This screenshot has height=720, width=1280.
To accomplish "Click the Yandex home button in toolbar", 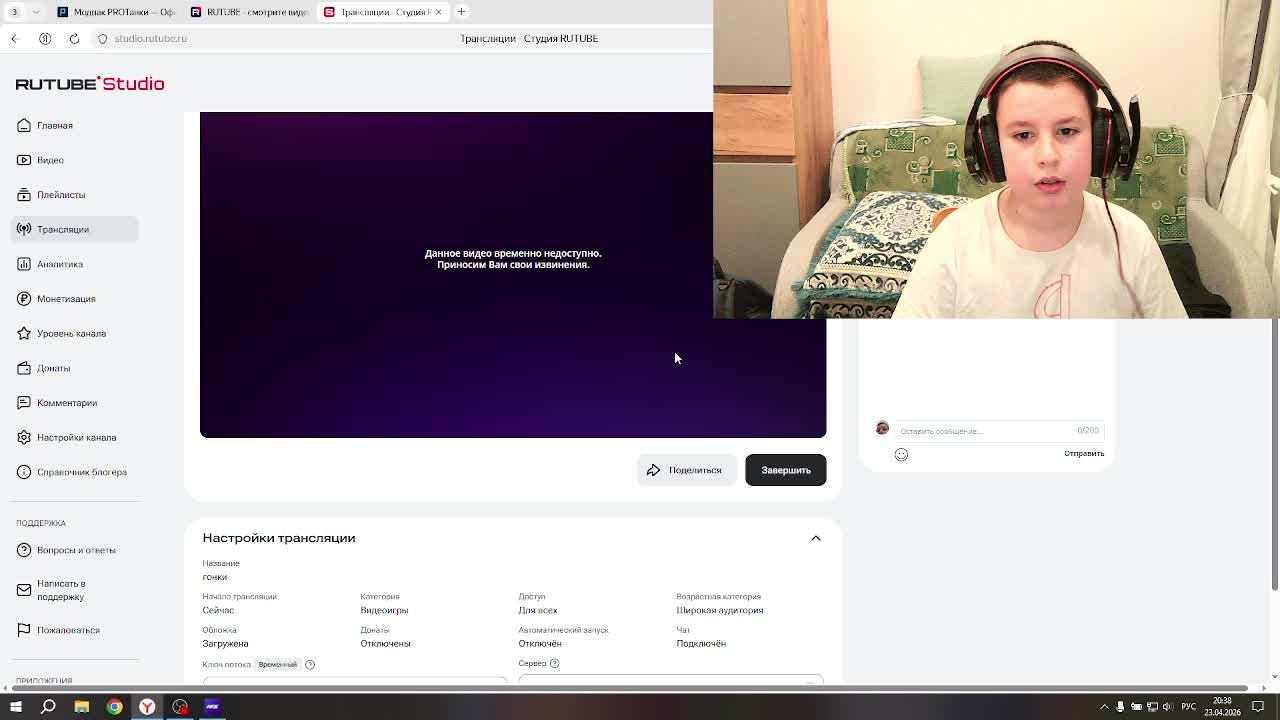I will click(45, 38).
